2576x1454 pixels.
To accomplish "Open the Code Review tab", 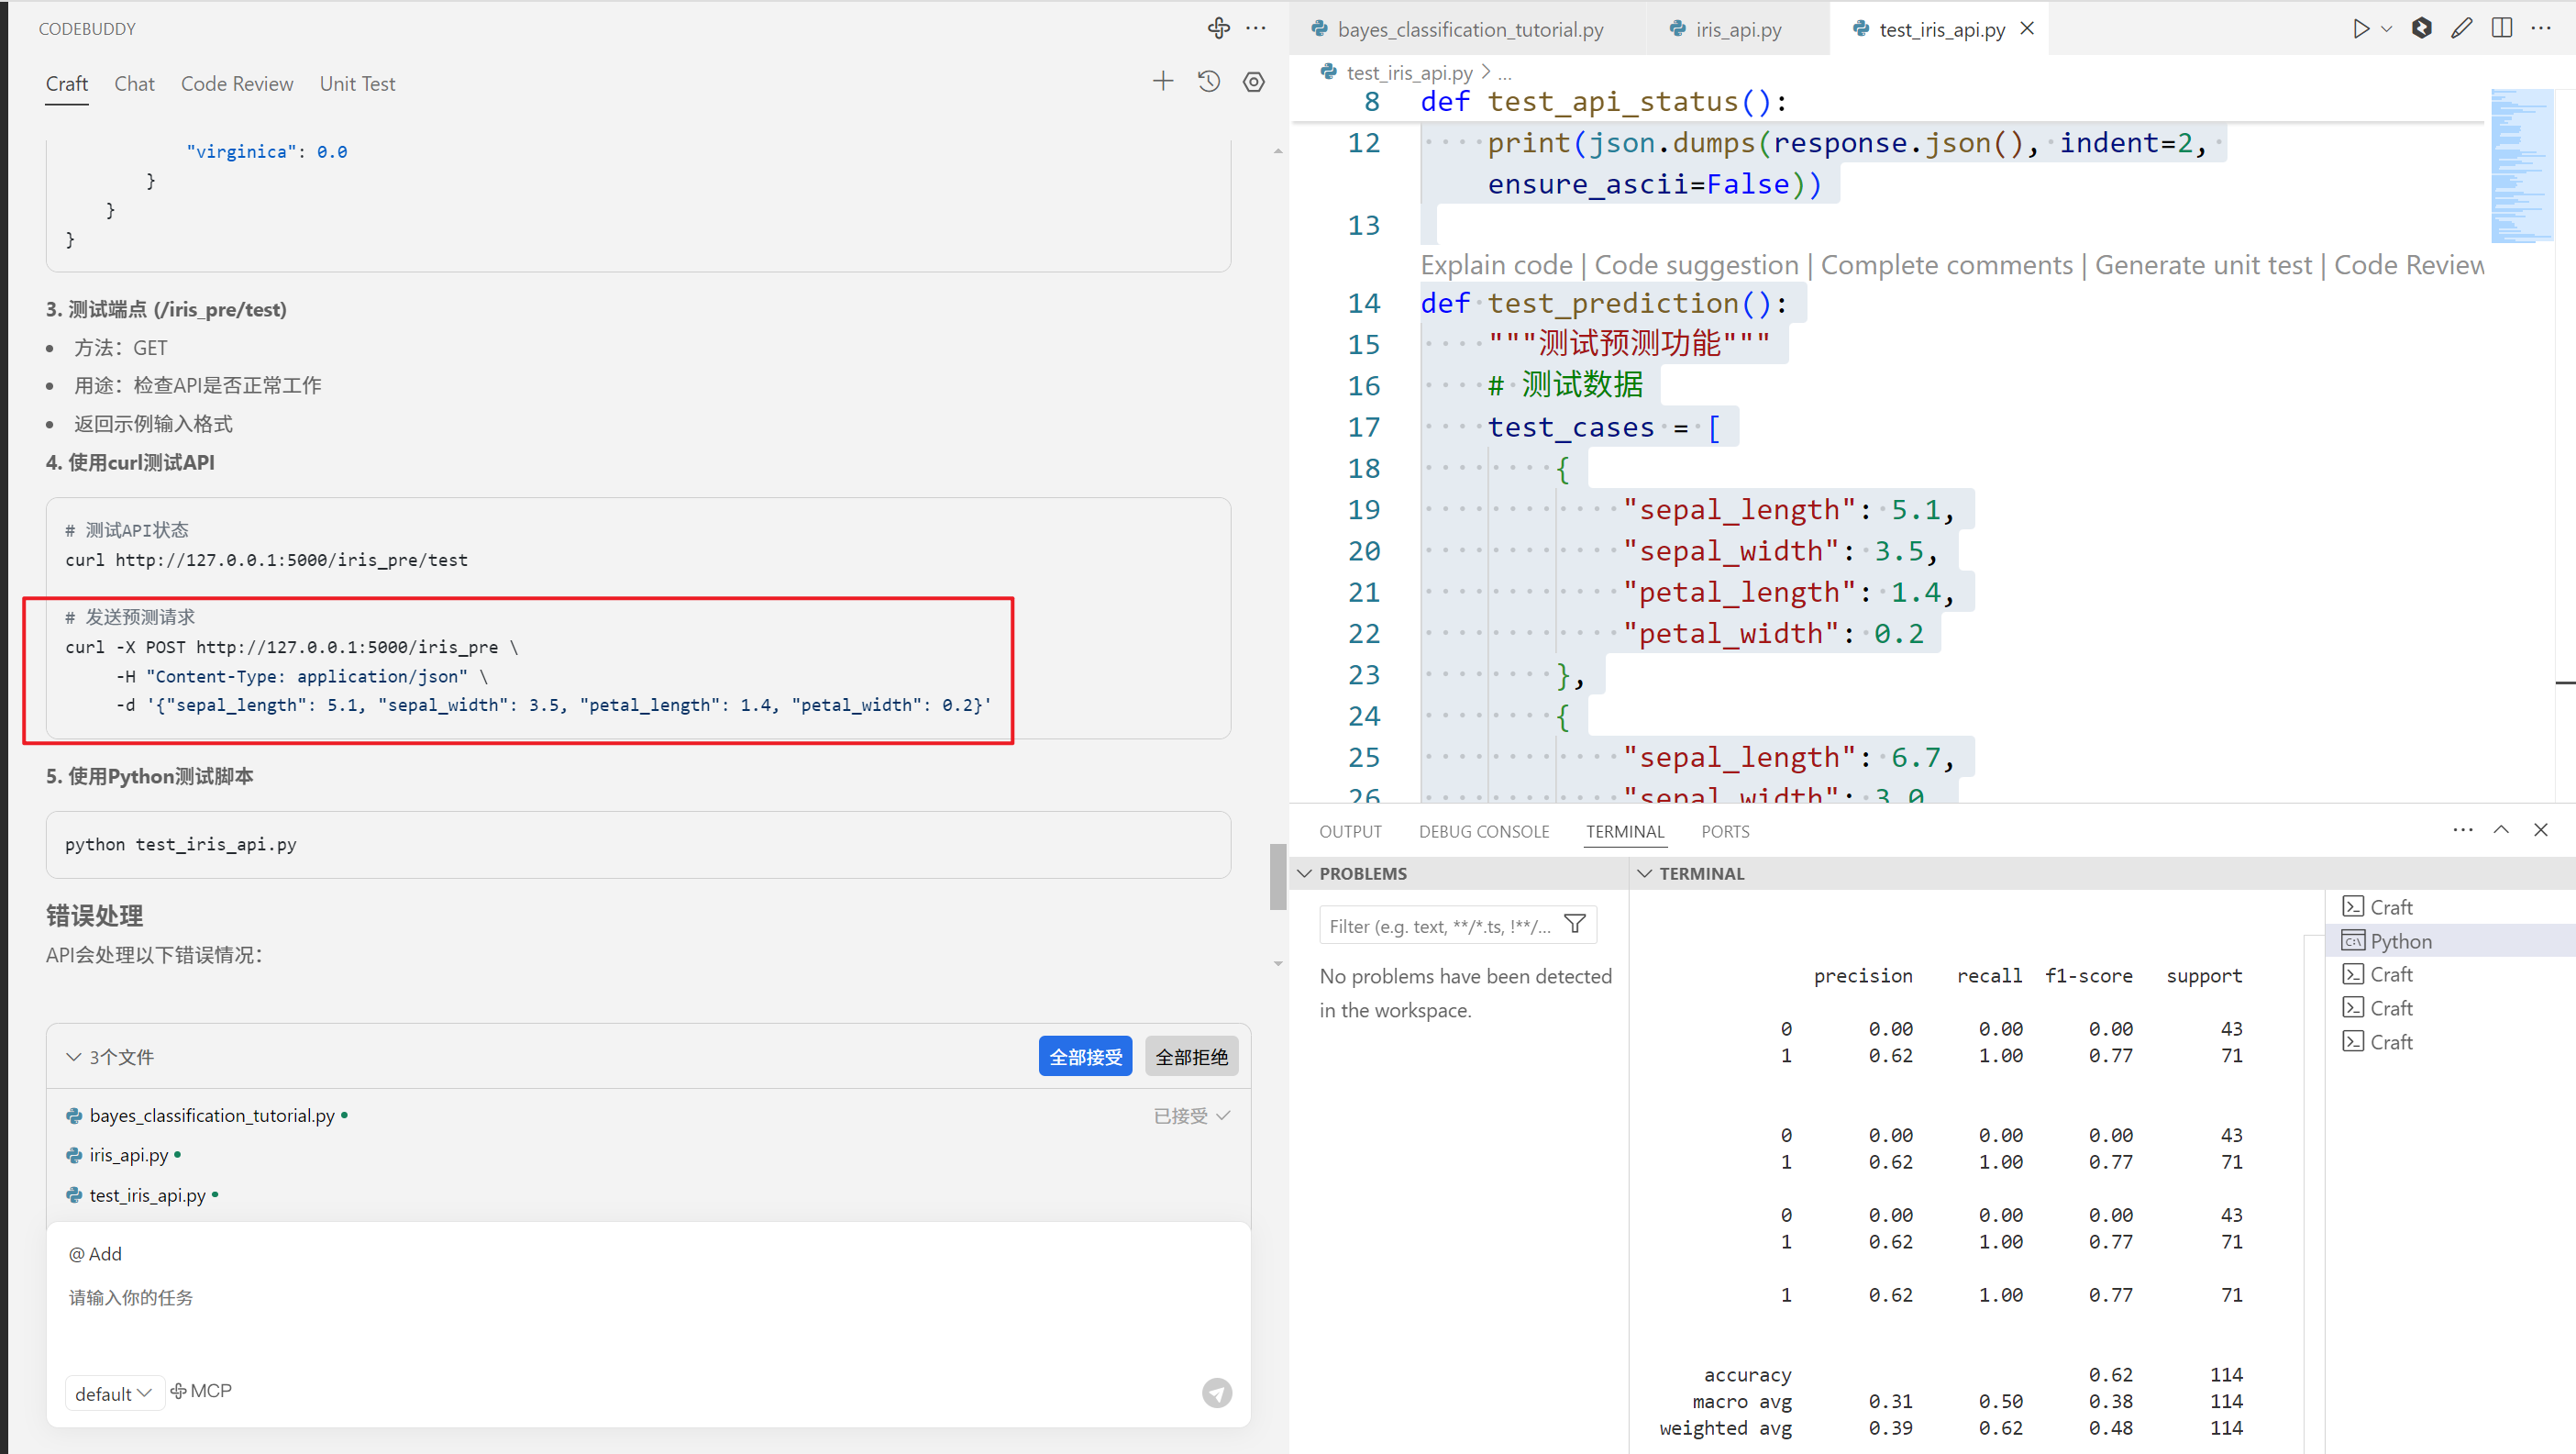I will pyautogui.click(x=237, y=84).
